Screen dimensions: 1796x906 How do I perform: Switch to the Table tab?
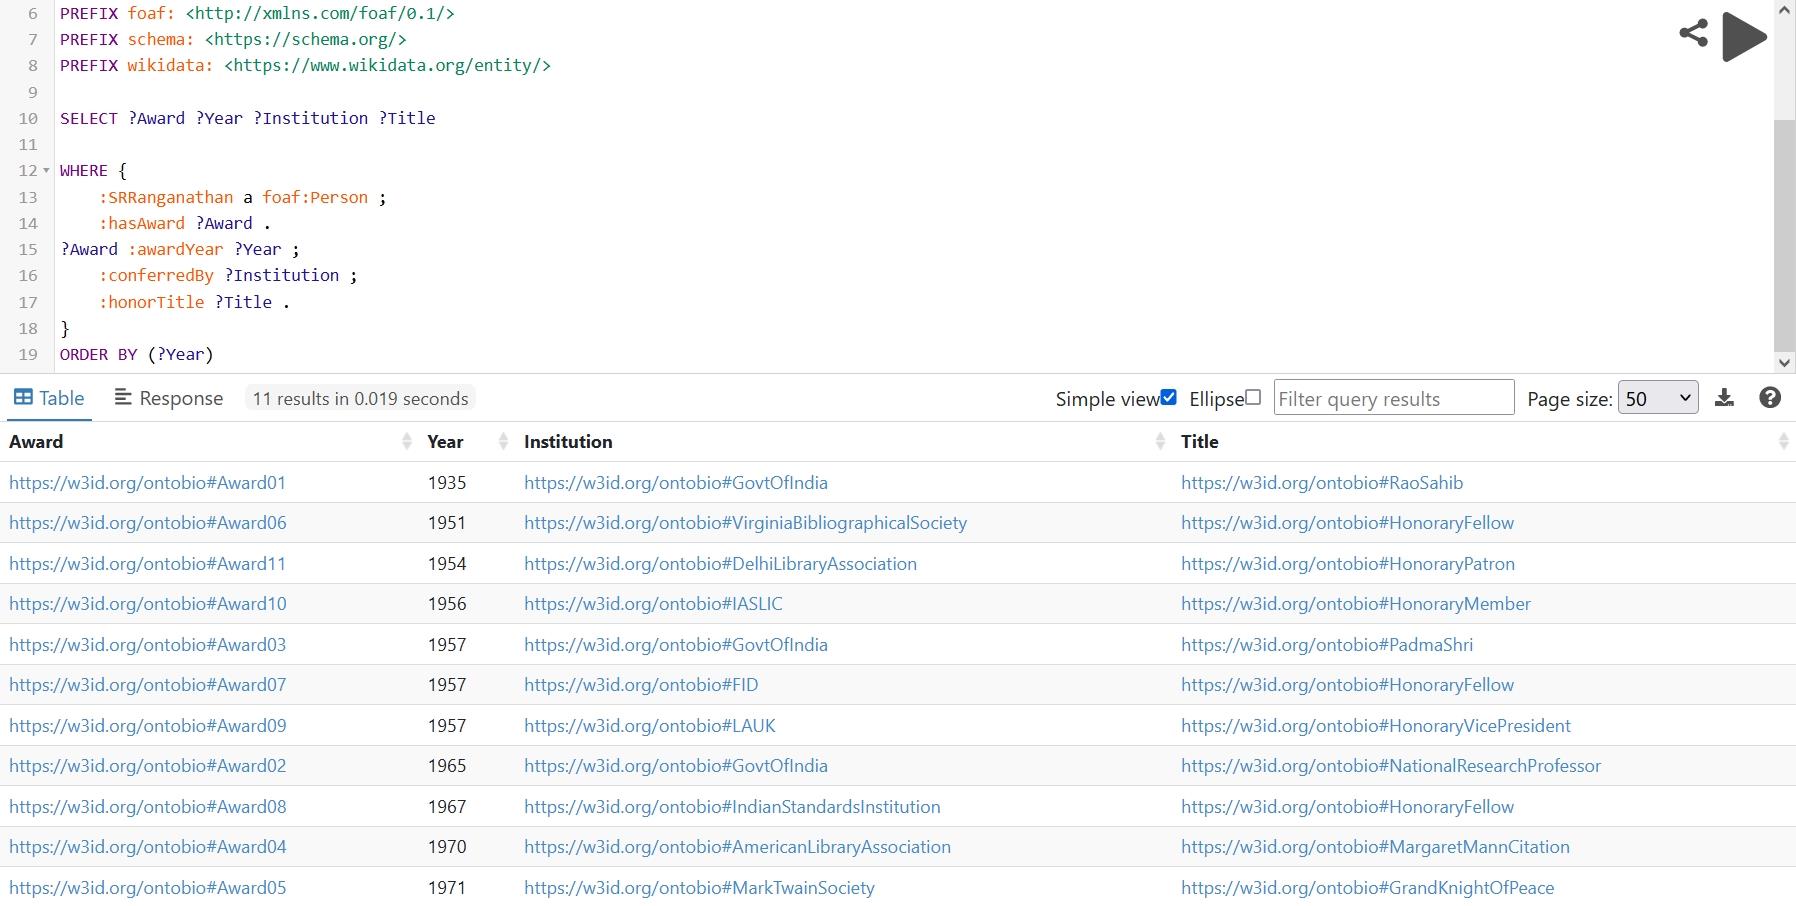49,398
